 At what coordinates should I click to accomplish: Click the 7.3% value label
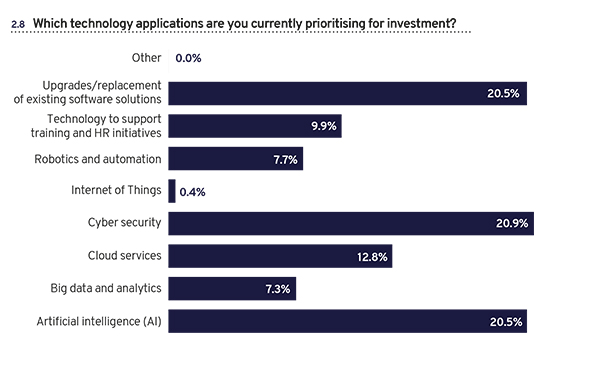click(x=278, y=289)
